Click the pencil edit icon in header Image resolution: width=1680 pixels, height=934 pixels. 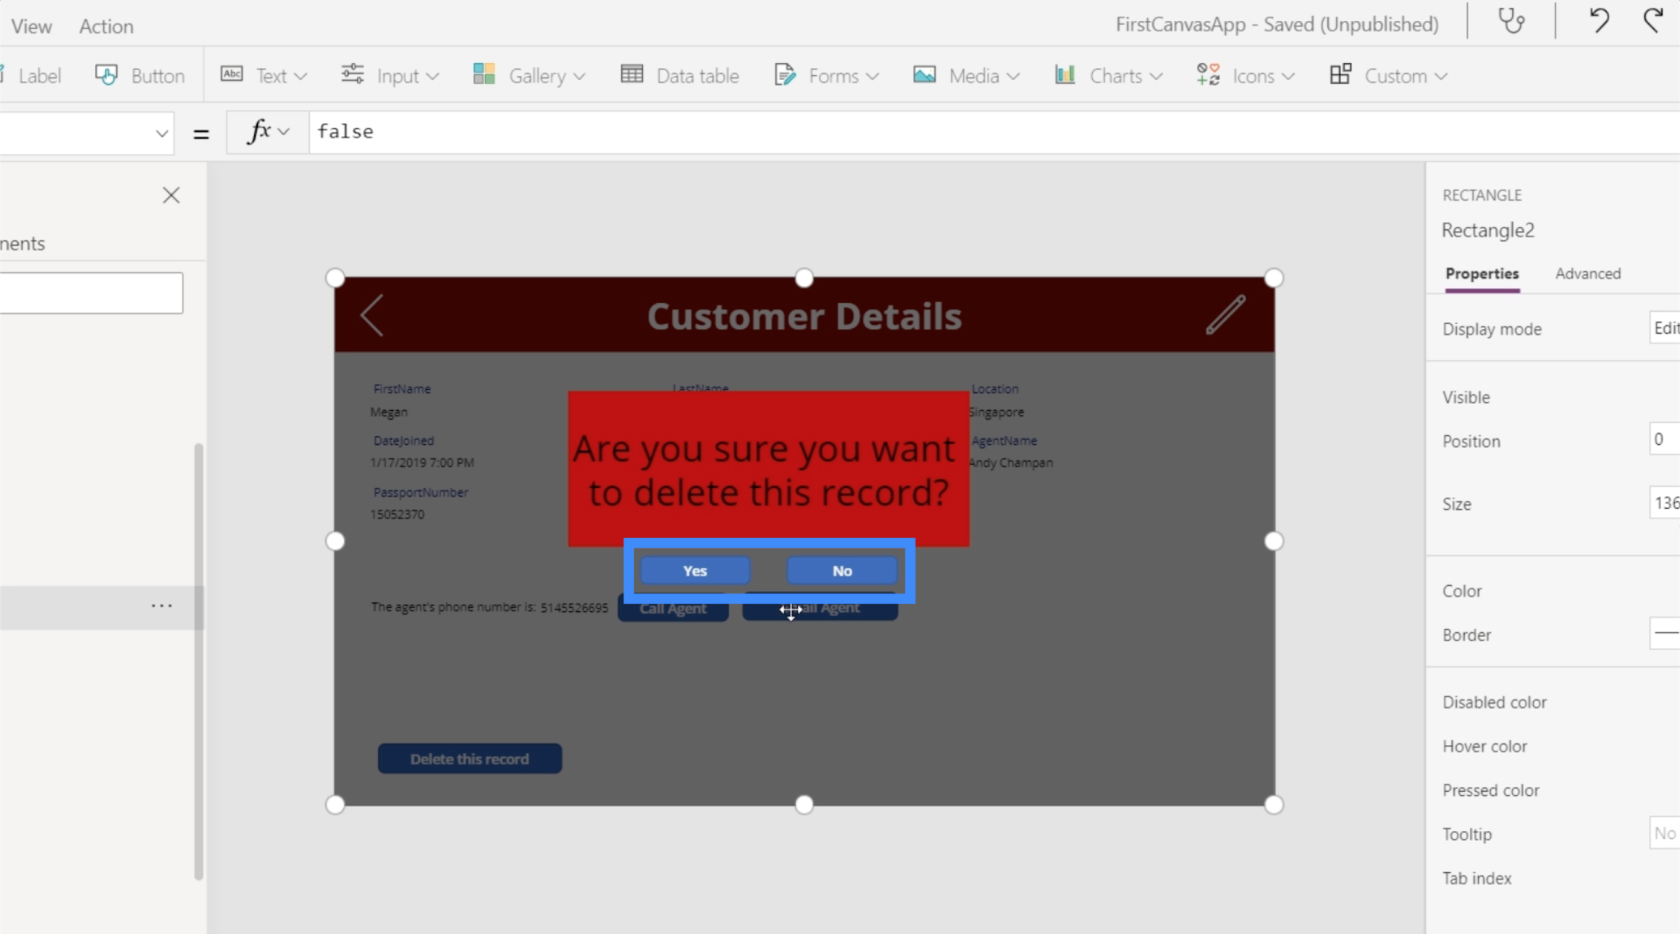[x=1225, y=315]
